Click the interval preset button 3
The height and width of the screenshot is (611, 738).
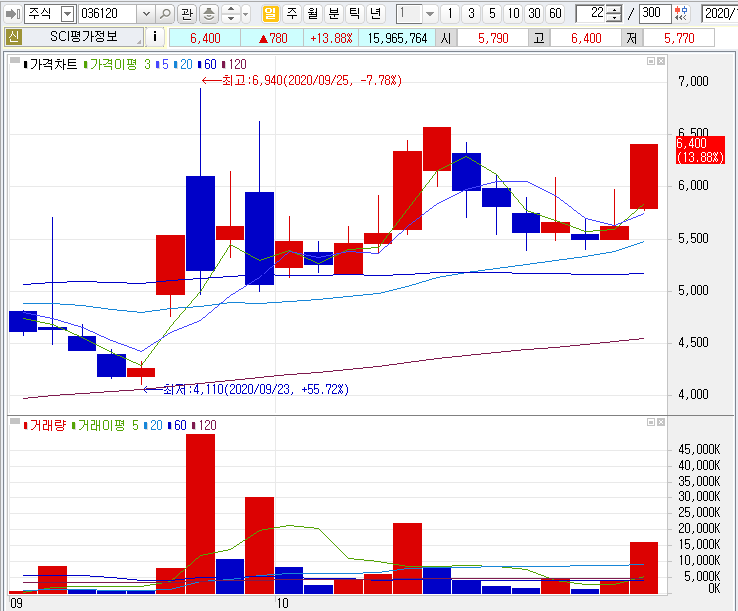tap(471, 14)
